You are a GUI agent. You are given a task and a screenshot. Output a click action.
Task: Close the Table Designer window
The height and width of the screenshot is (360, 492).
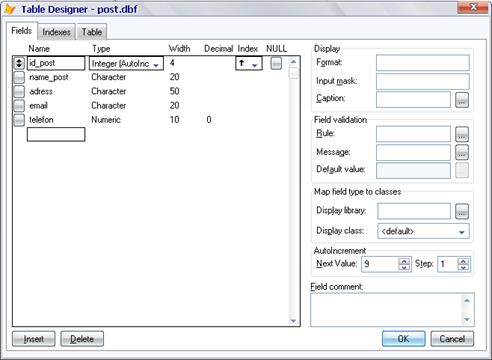[474, 7]
